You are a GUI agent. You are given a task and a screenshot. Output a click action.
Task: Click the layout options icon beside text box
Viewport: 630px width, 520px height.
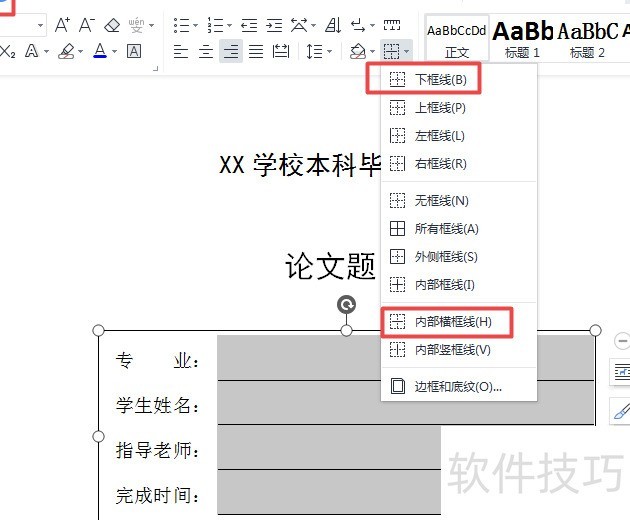pyautogui.click(x=621, y=372)
